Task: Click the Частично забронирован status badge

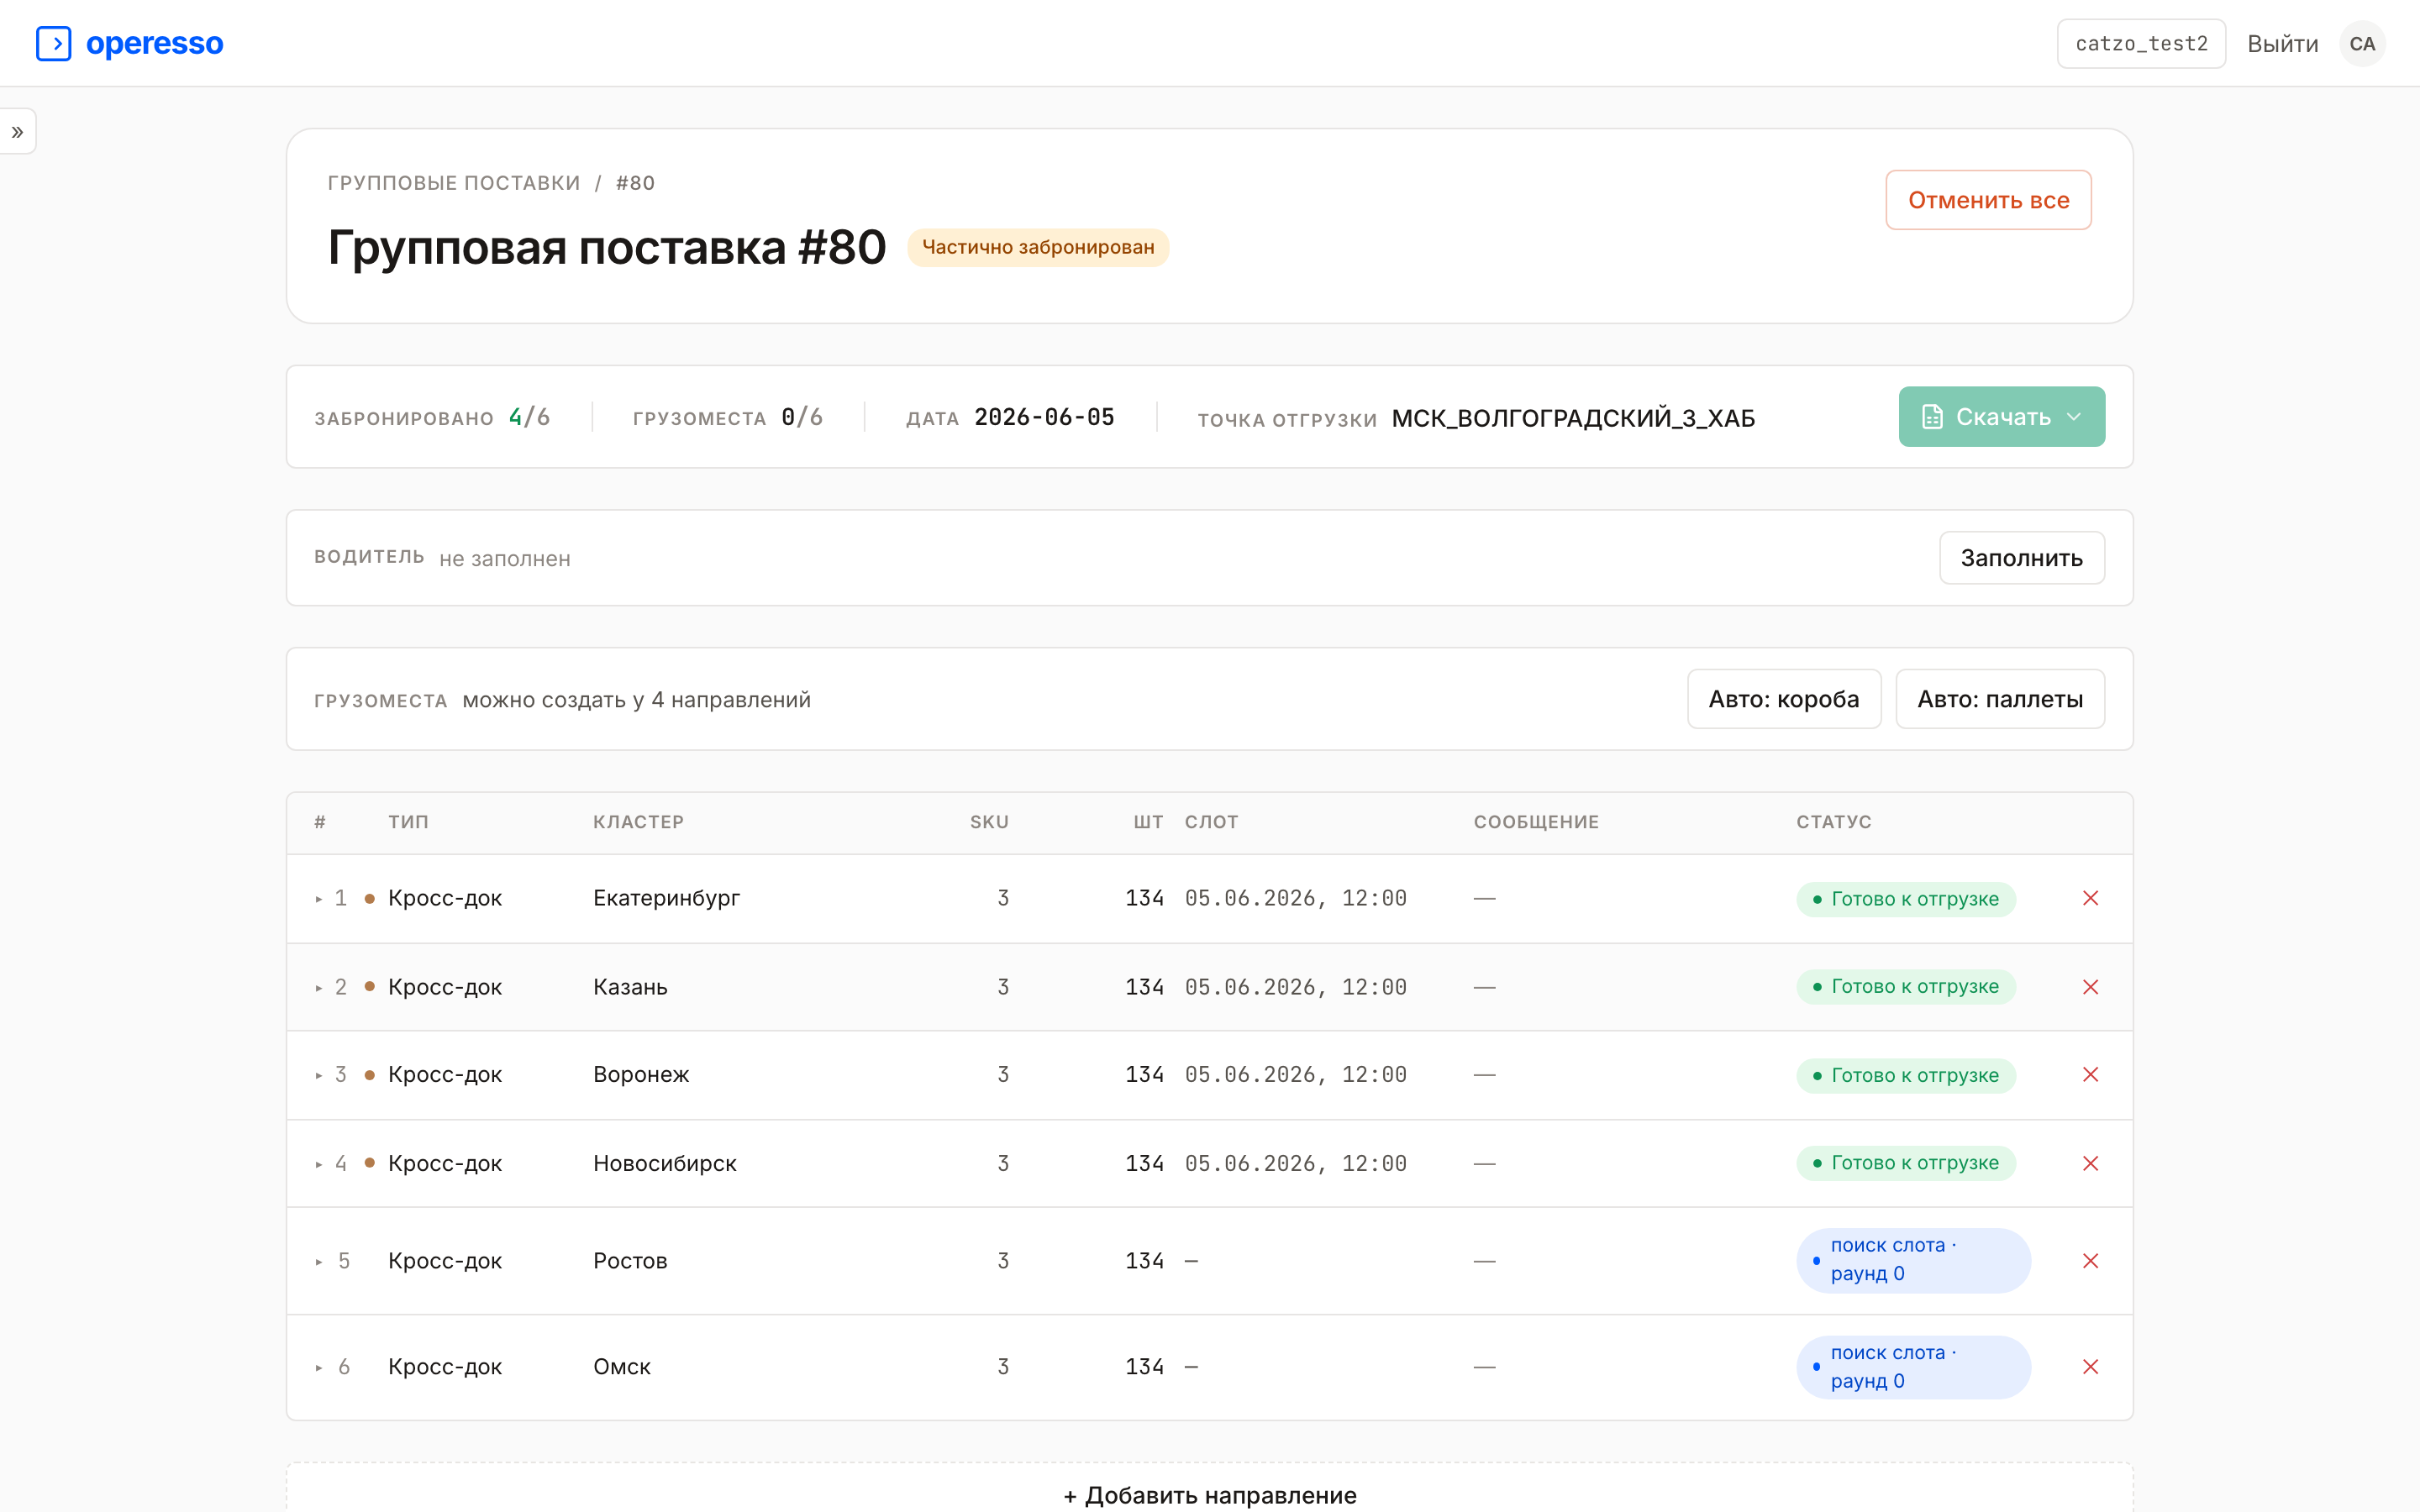Action: click(1037, 247)
